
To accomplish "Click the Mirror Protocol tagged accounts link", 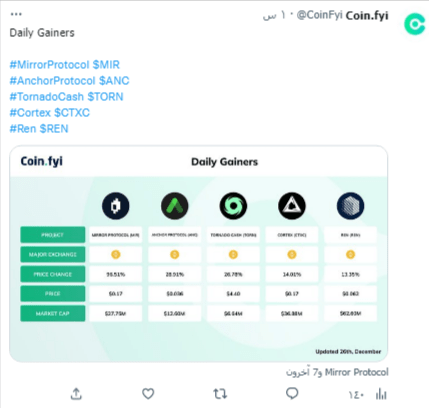I will (337, 372).
